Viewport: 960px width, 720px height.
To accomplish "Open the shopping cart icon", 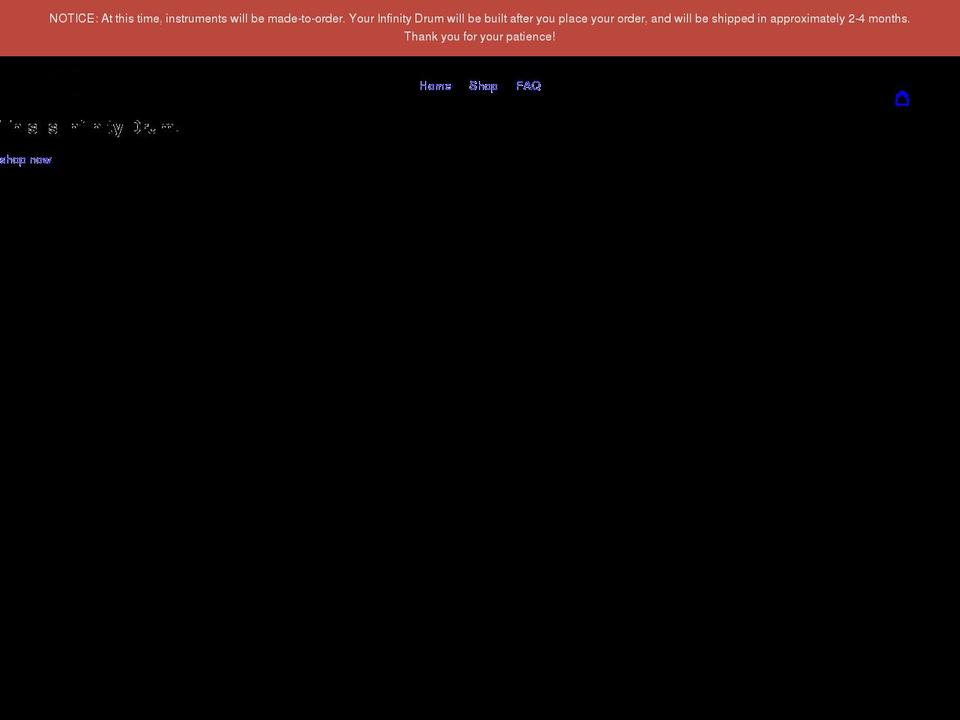I will [902, 98].
